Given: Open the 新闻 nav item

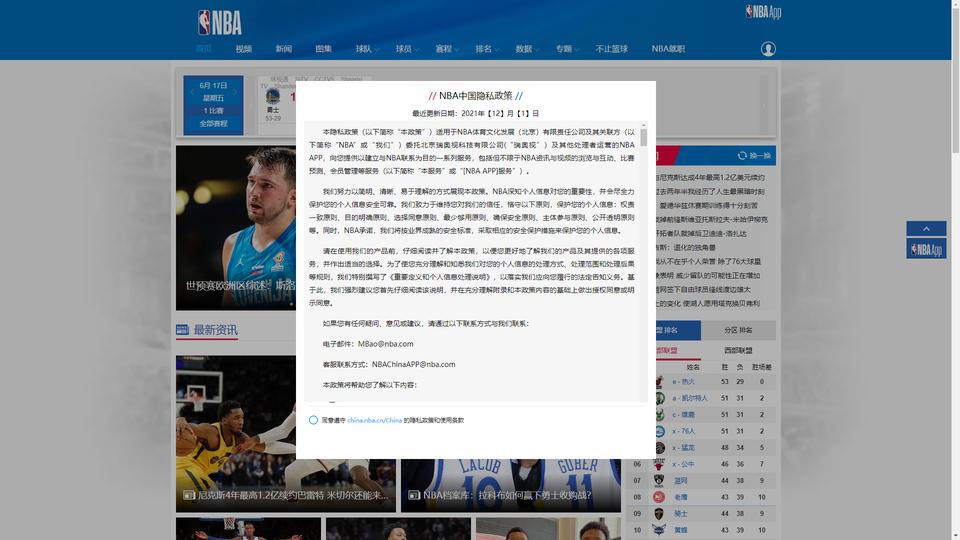Looking at the screenshot, I should pos(283,49).
